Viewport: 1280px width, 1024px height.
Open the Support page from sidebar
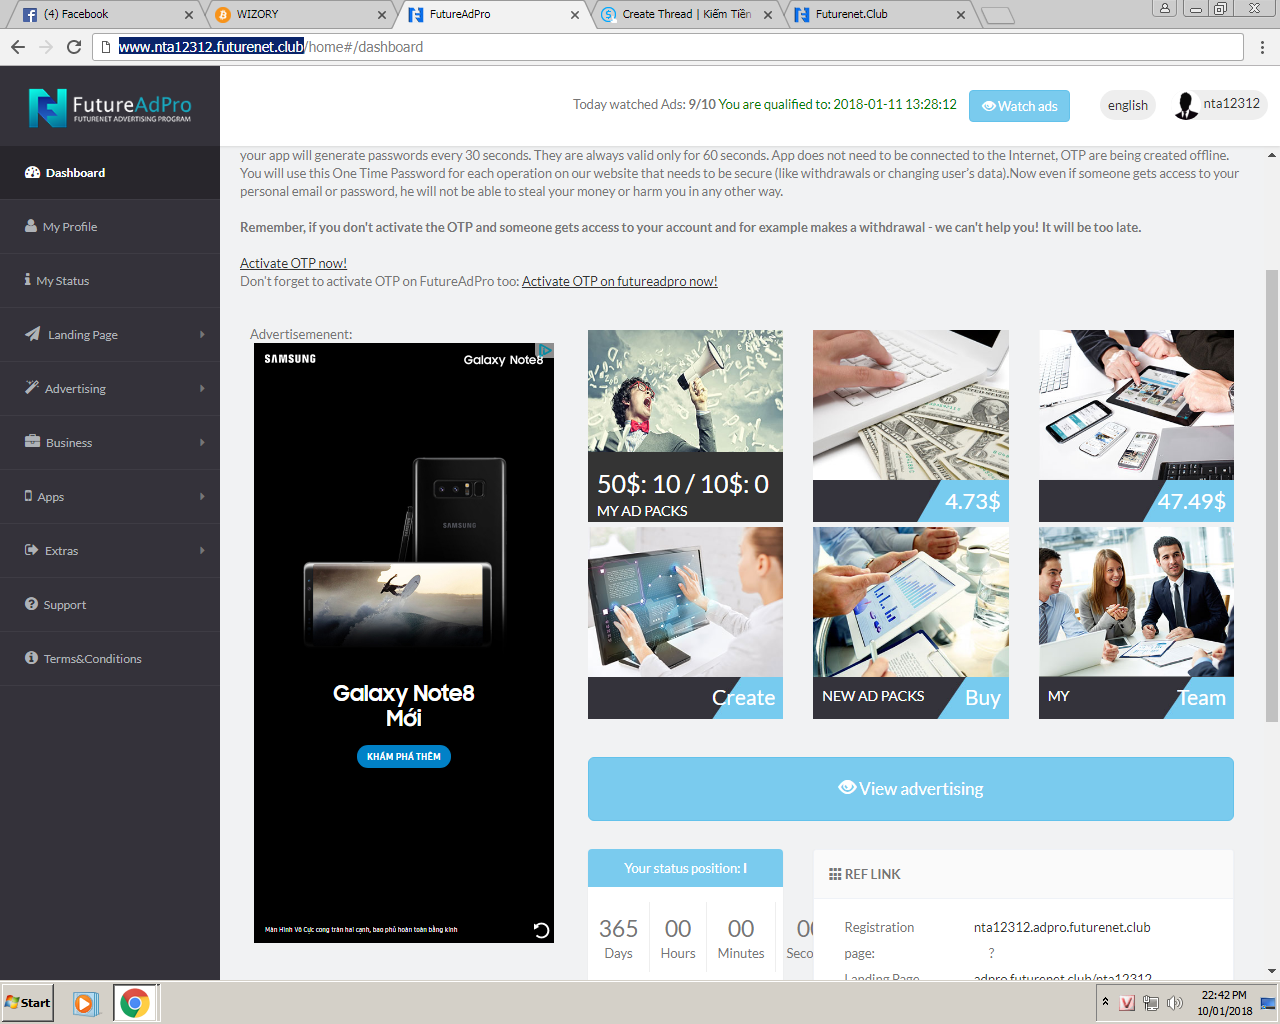click(110, 605)
